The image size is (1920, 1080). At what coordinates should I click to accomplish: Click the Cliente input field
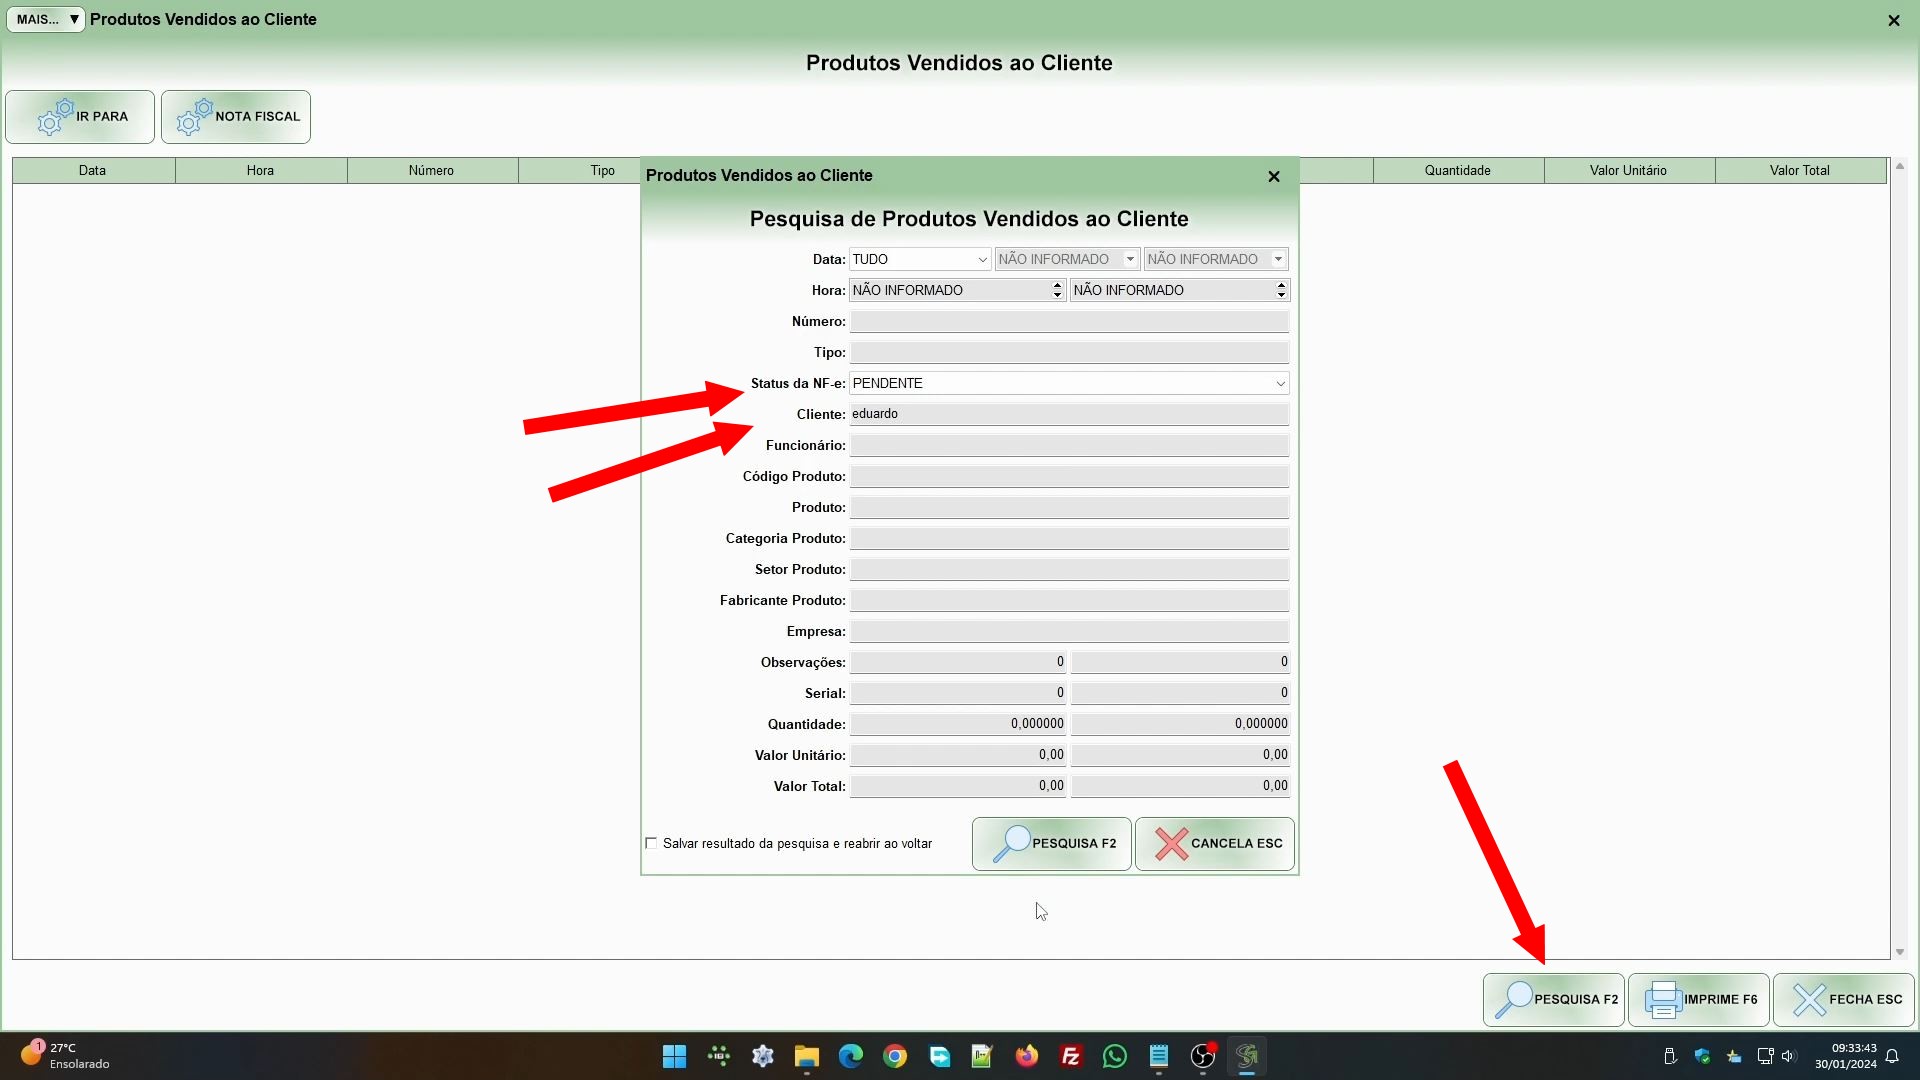click(x=1068, y=415)
